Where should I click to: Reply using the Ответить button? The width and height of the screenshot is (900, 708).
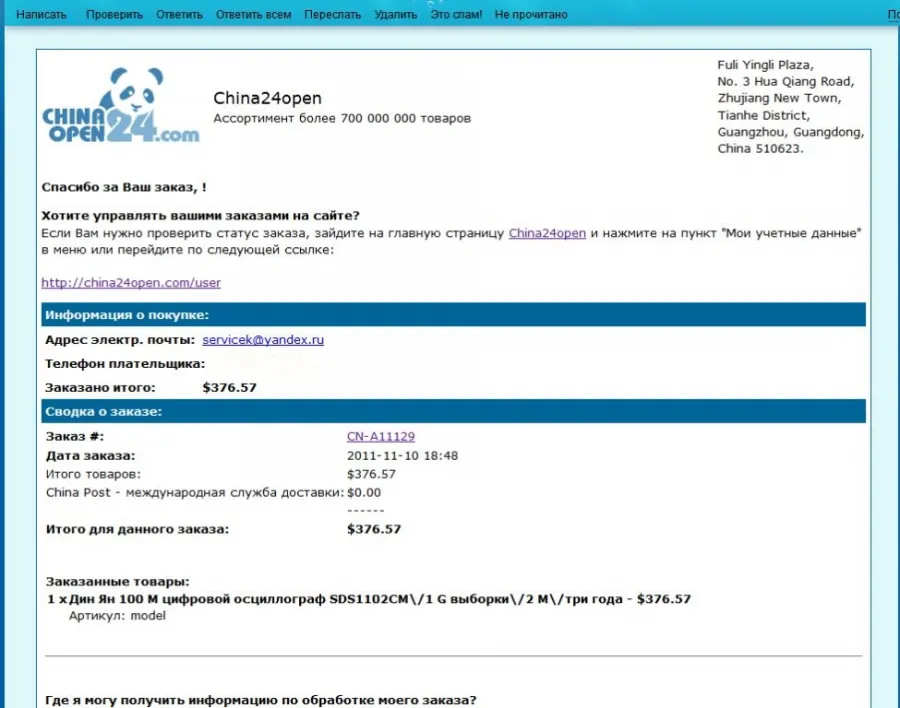pyautogui.click(x=179, y=14)
